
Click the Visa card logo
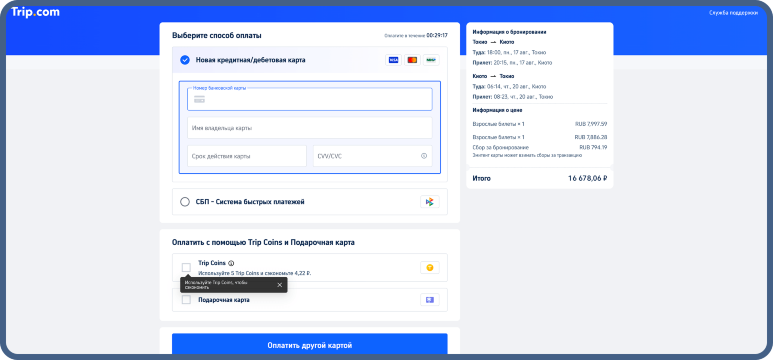tap(393, 60)
